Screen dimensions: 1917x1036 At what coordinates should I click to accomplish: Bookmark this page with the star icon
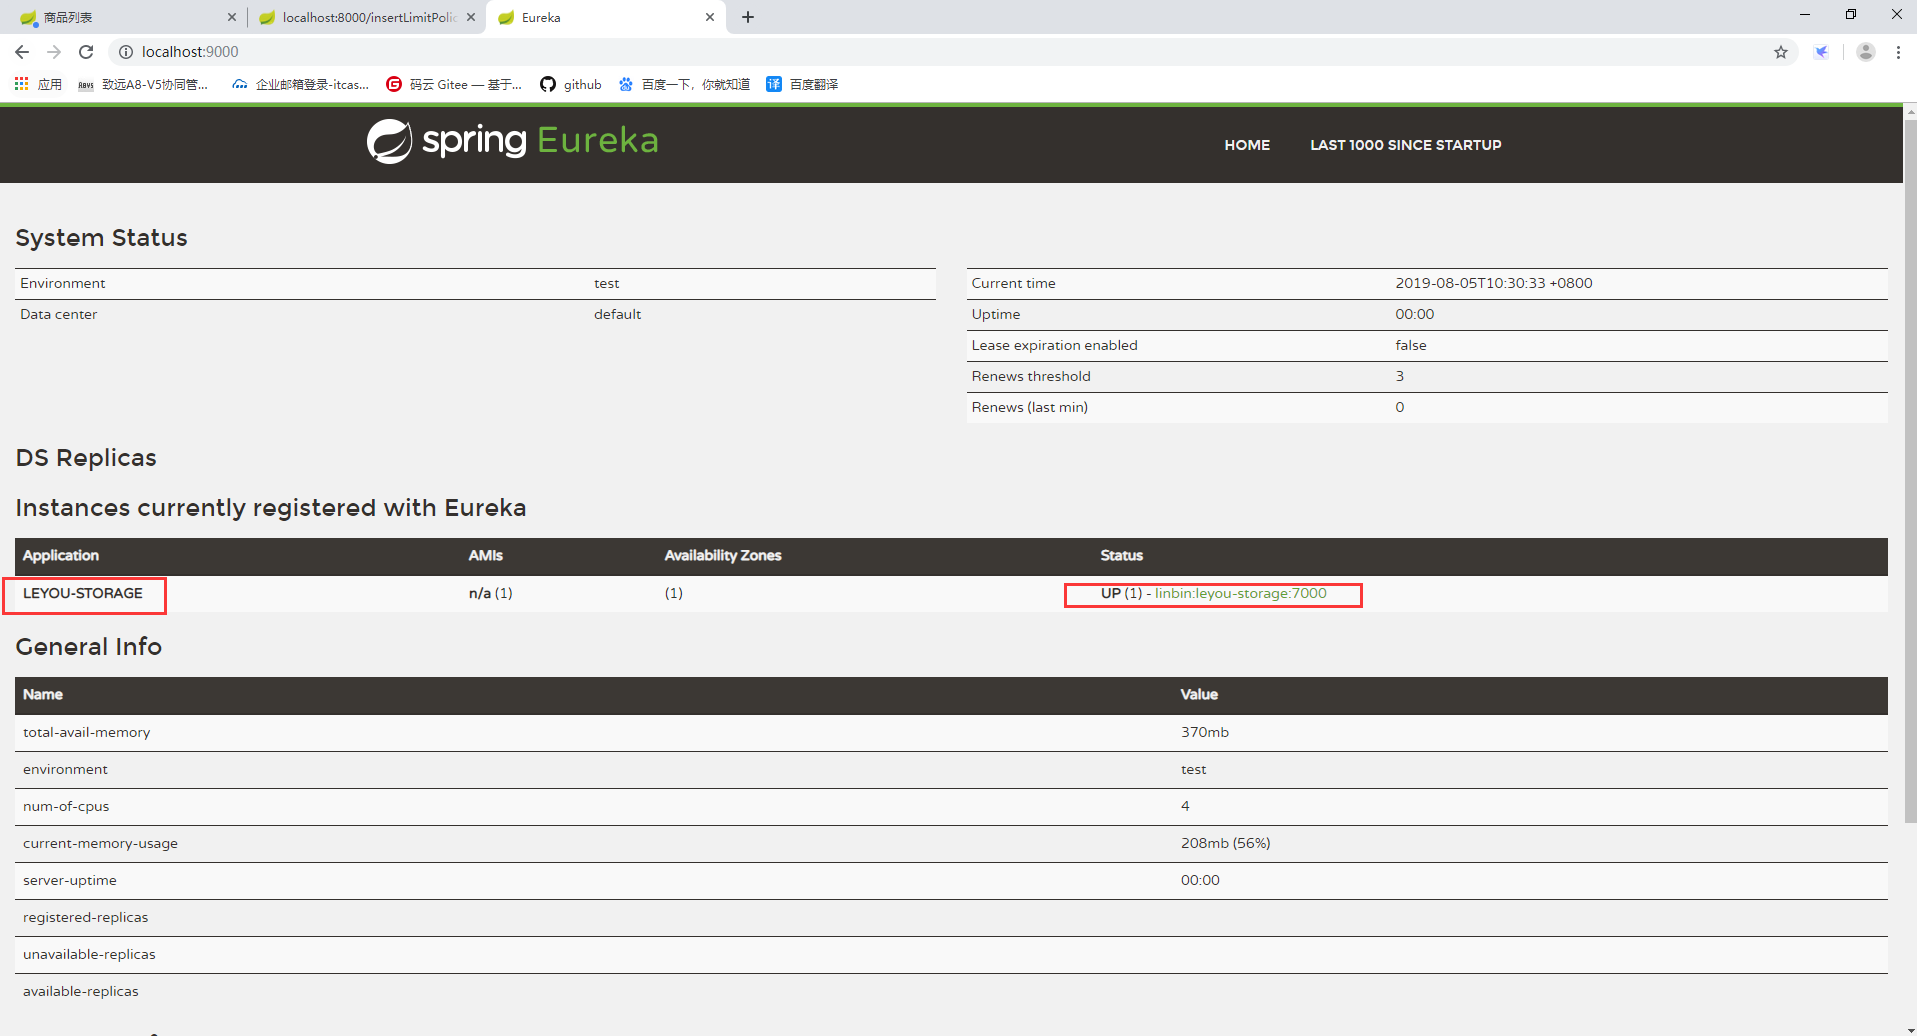[1781, 52]
